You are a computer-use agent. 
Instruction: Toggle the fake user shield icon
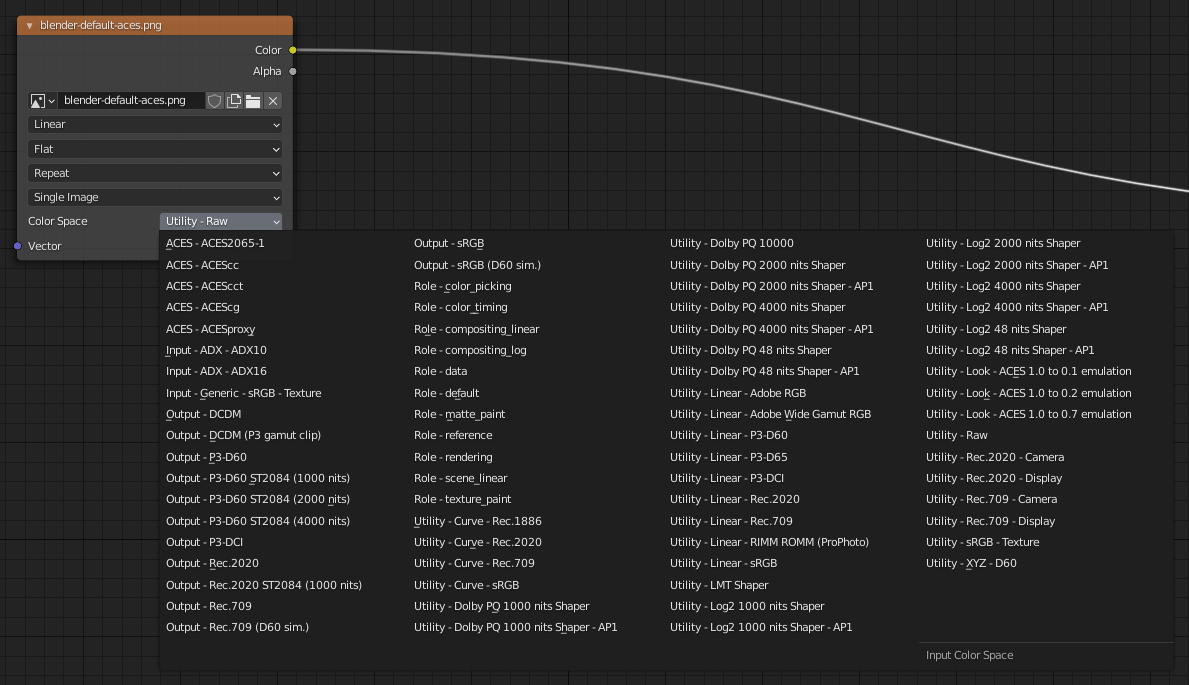pyautogui.click(x=214, y=101)
